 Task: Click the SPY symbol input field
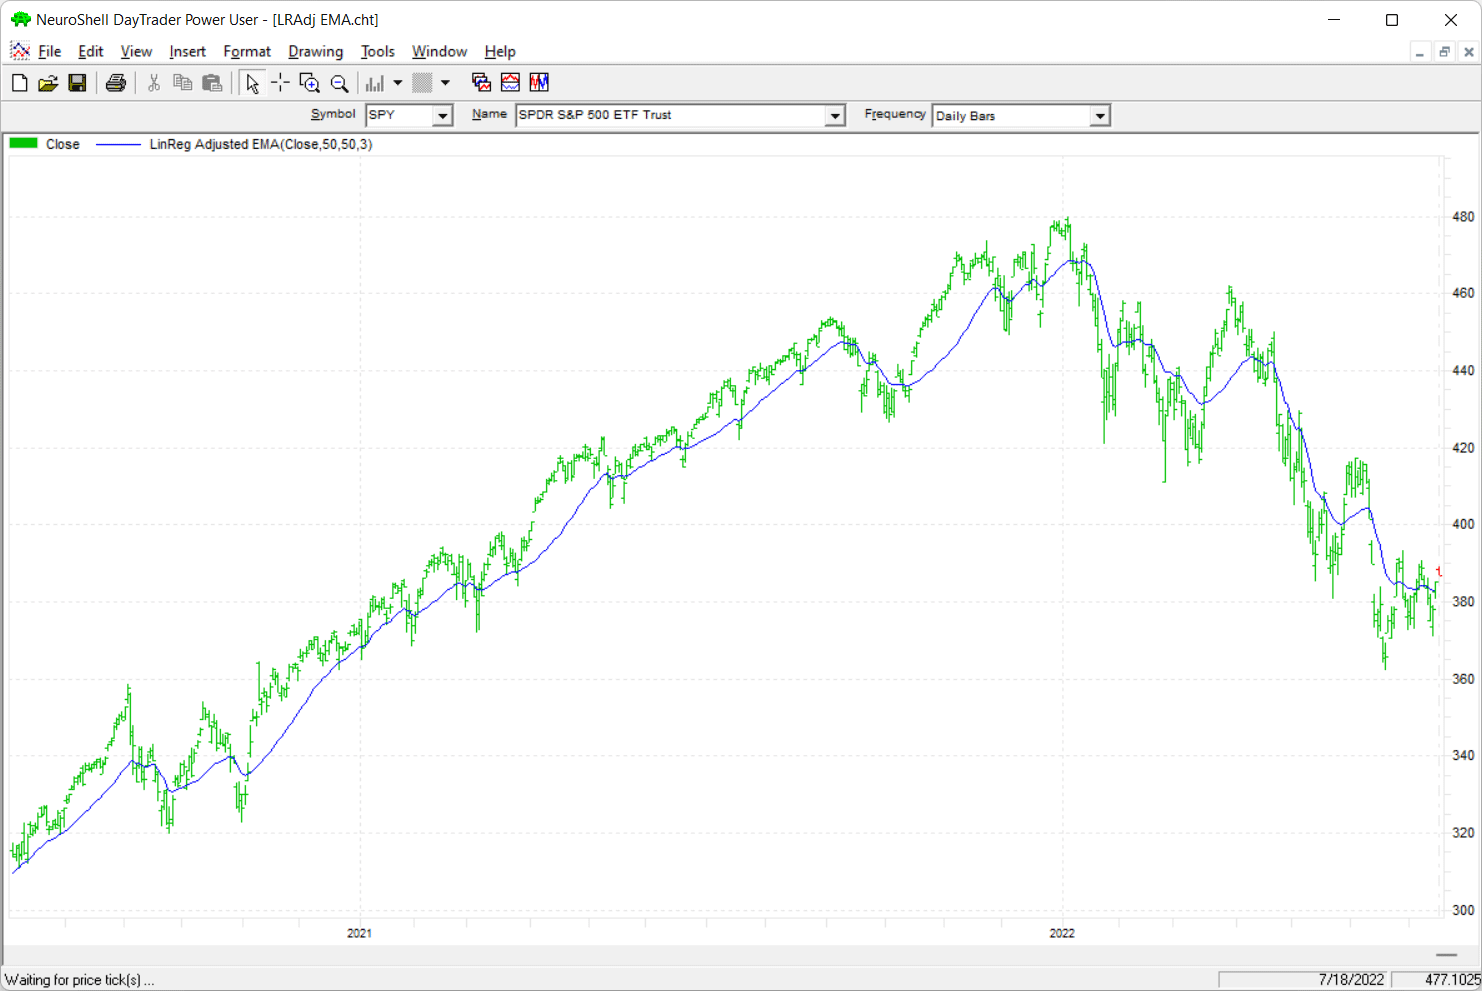click(x=399, y=116)
